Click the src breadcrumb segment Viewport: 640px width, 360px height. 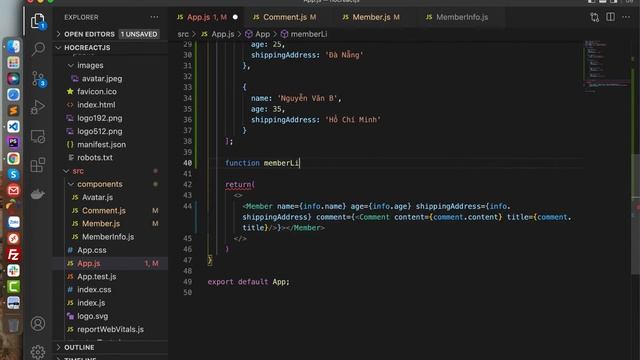183,34
